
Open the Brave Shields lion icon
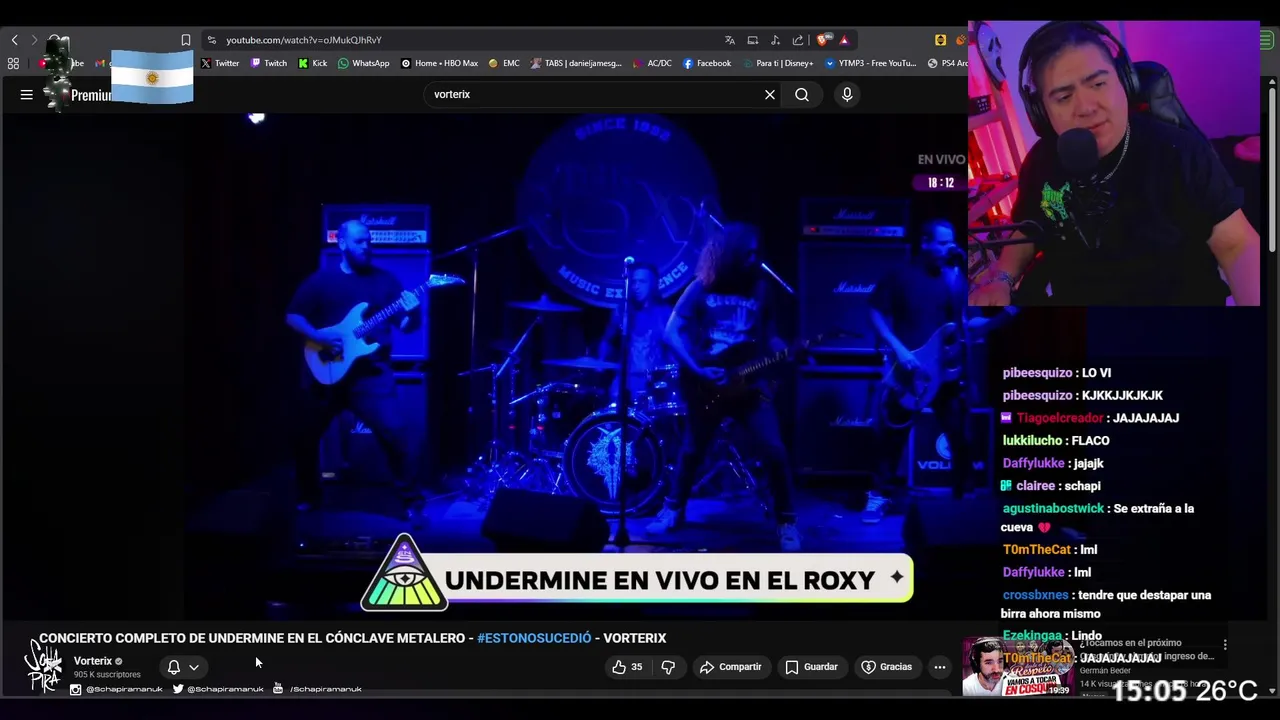pos(823,40)
